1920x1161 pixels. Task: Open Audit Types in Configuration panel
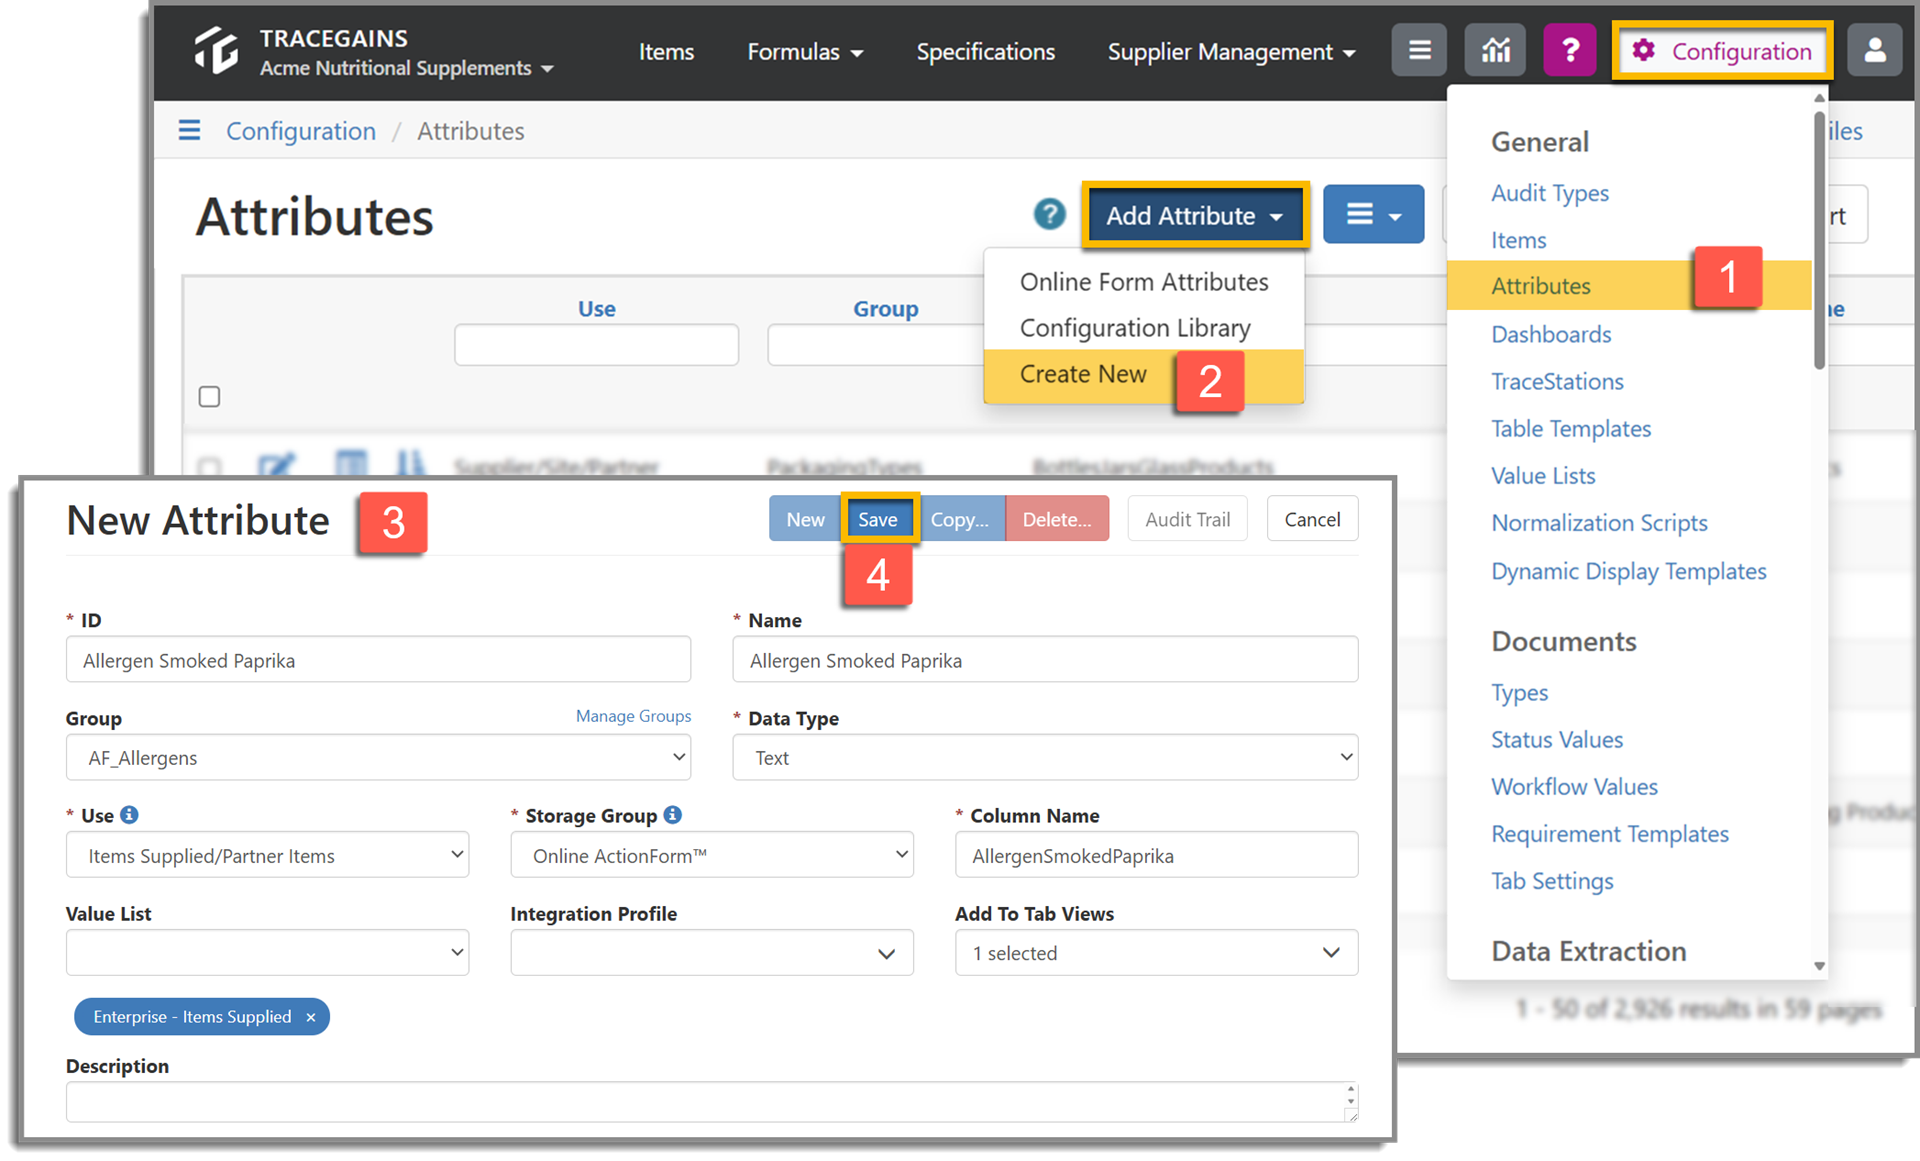(x=1549, y=193)
